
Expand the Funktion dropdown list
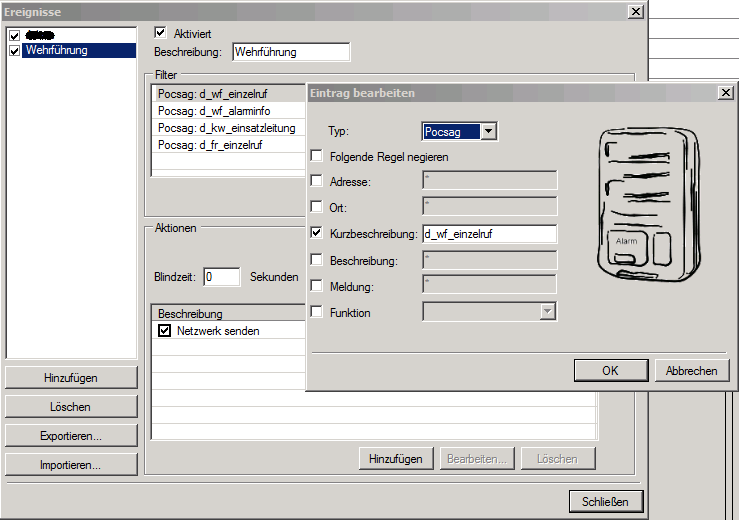click(547, 312)
